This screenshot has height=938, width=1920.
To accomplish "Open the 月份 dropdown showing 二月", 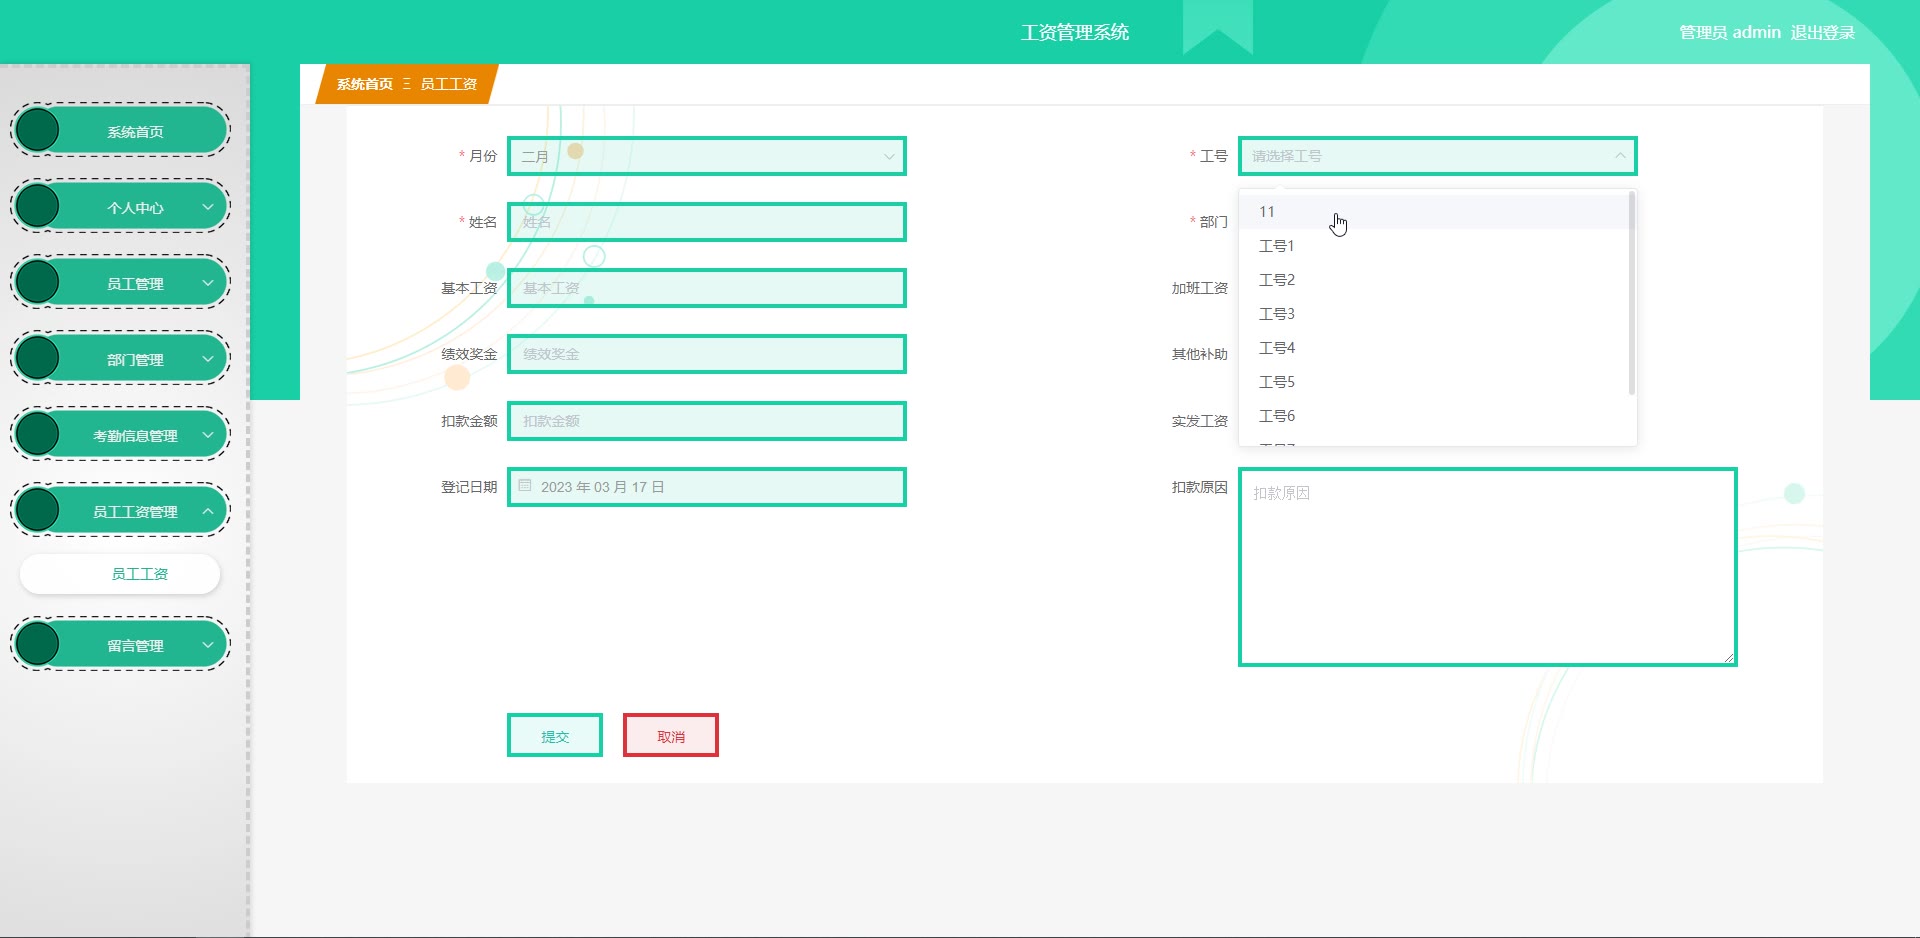I will (x=707, y=156).
